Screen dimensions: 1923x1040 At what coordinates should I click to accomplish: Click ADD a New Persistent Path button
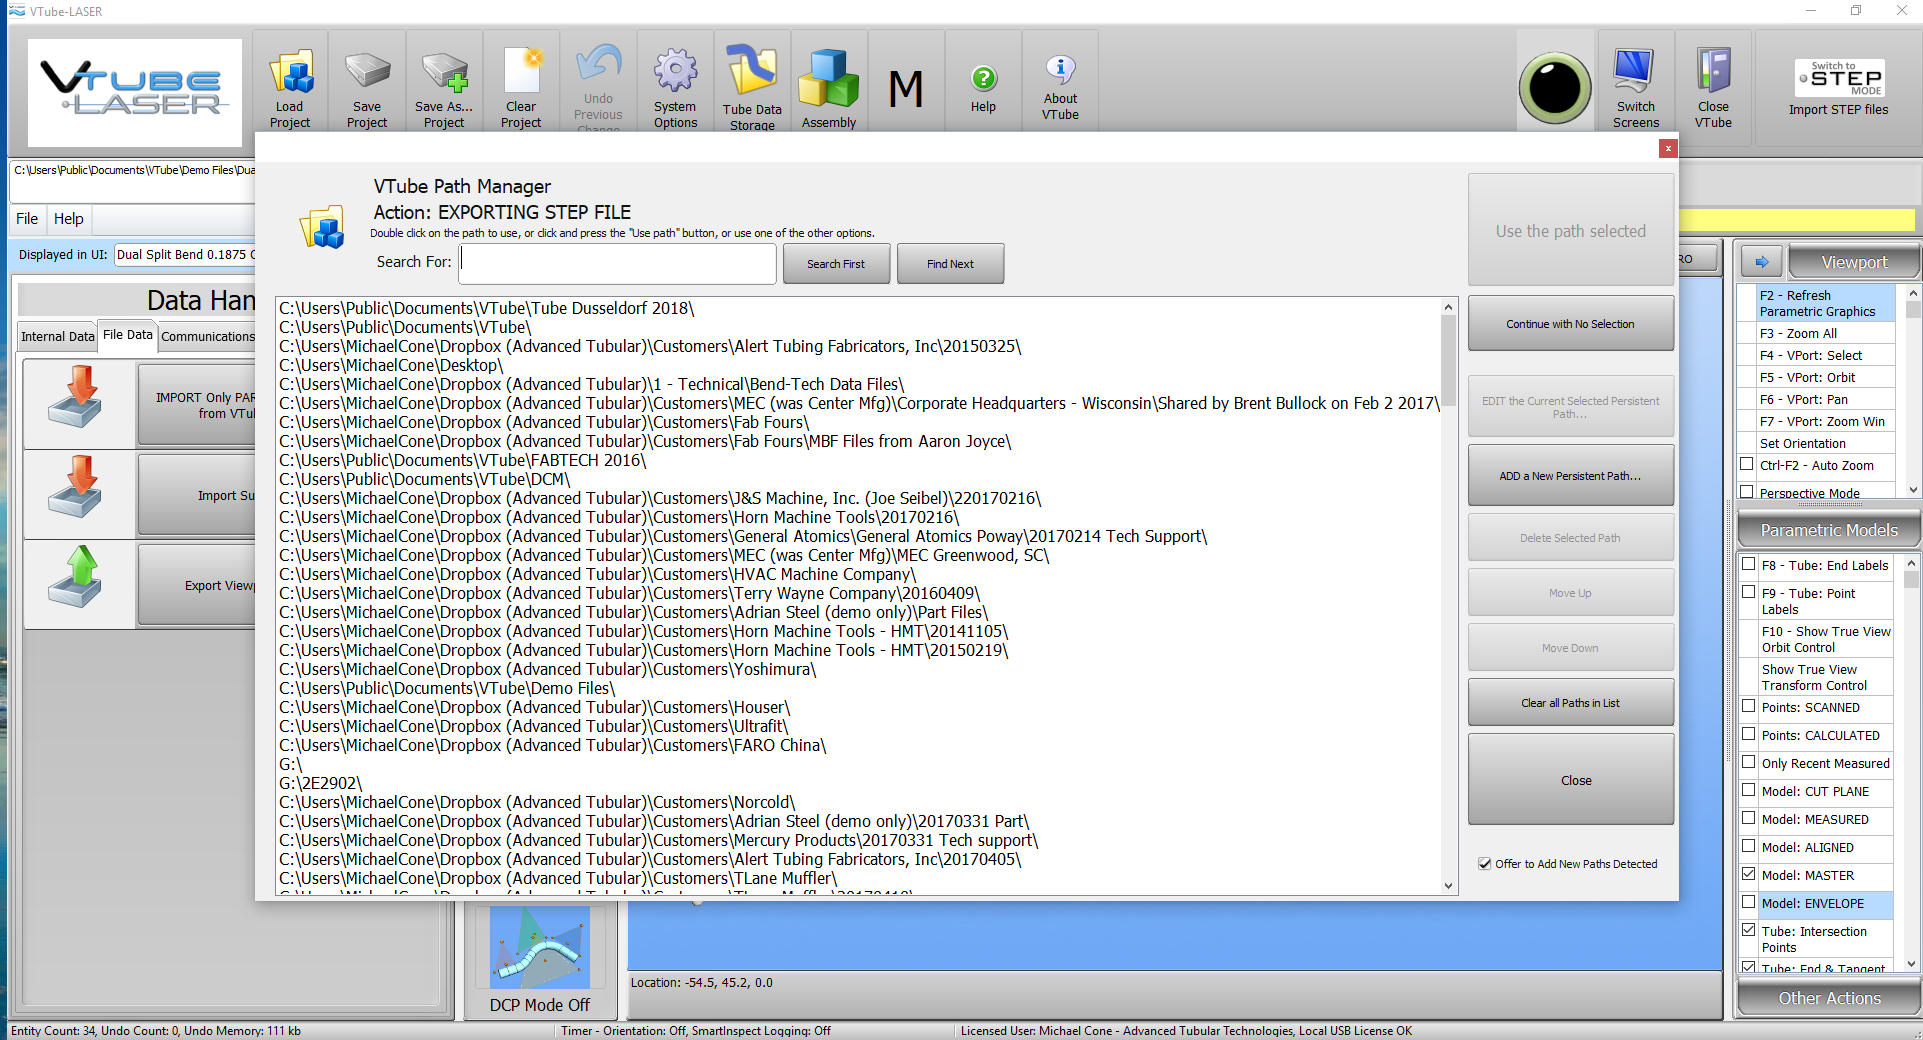click(1570, 476)
